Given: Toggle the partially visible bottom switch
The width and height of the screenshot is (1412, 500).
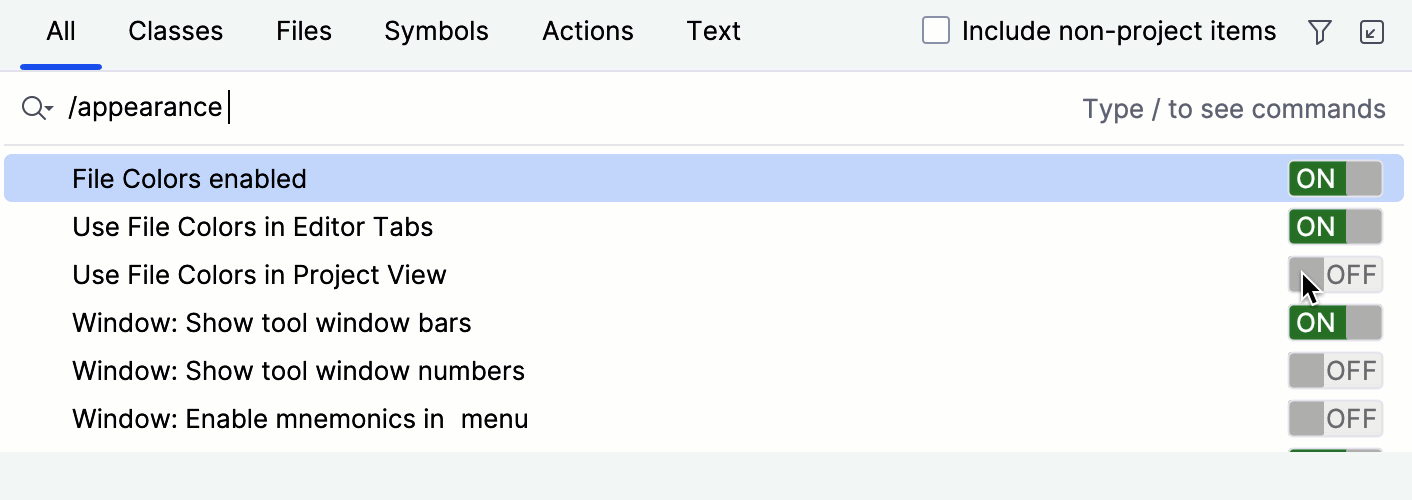Looking at the screenshot, I should click(x=1336, y=451).
